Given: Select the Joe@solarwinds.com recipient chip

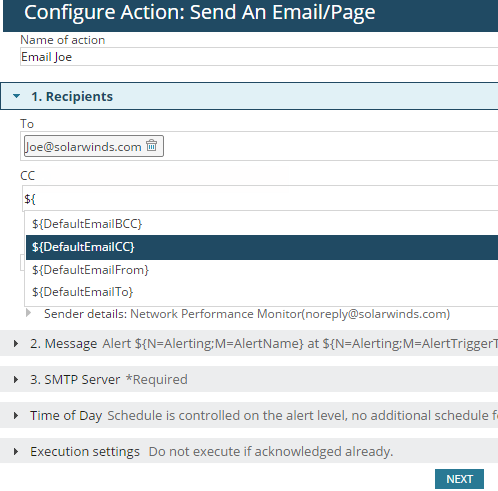Looking at the screenshot, I should [83, 147].
